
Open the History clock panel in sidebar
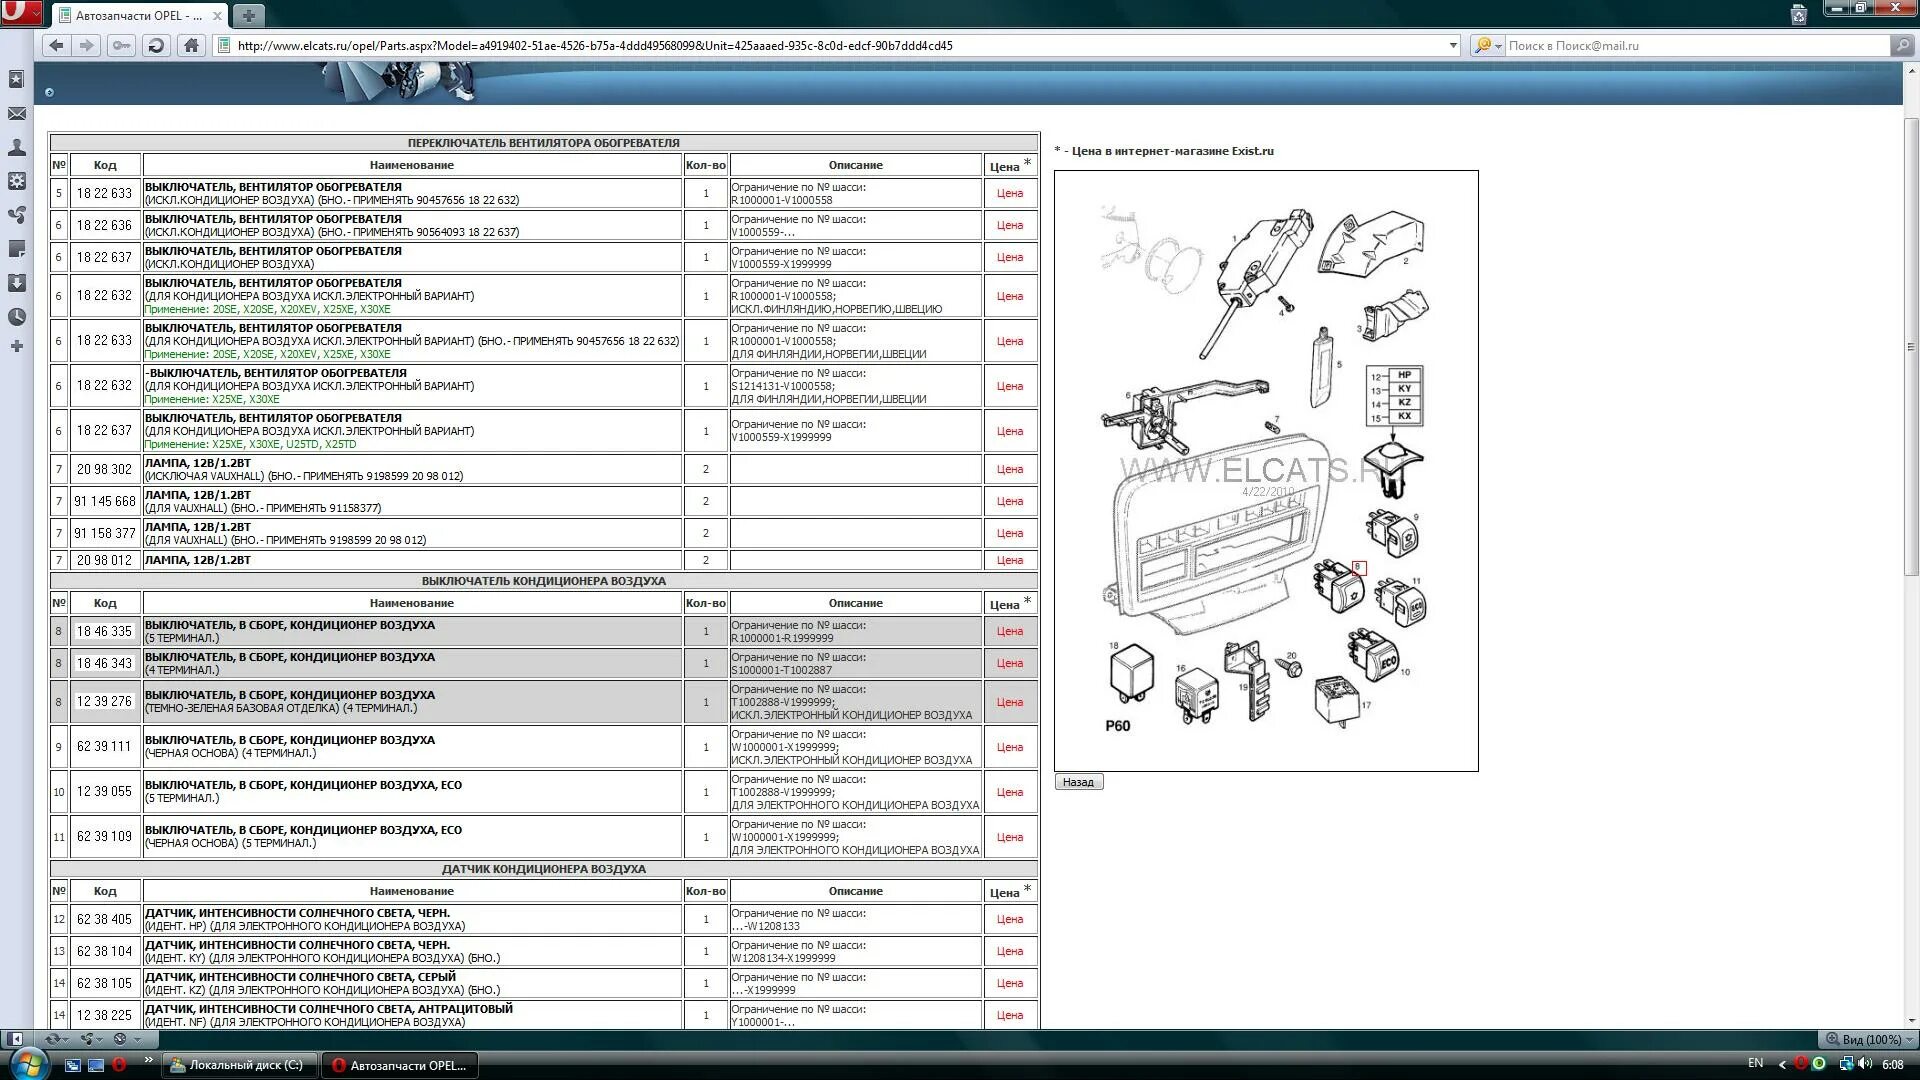(16, 317)
